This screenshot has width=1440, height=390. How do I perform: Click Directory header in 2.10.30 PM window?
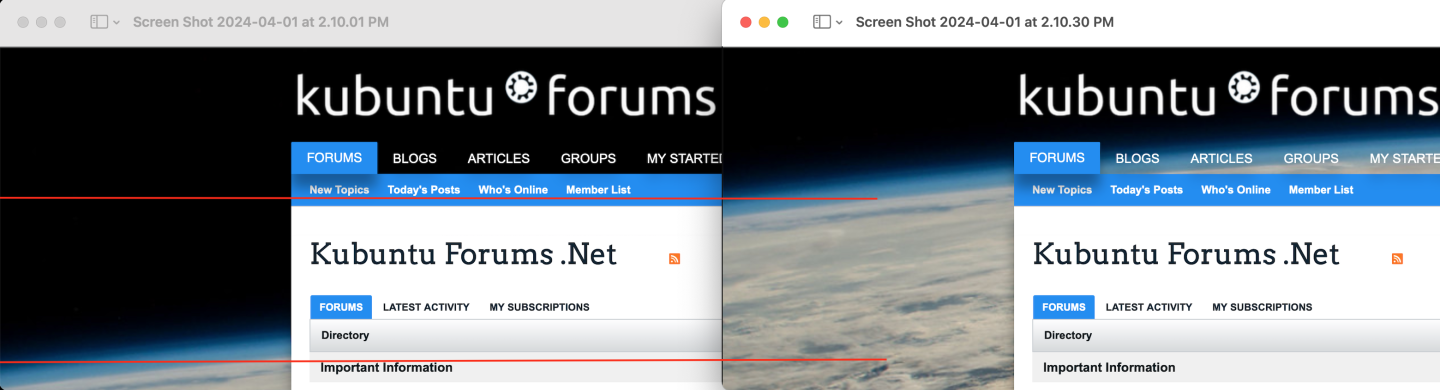coord(1068,336)
